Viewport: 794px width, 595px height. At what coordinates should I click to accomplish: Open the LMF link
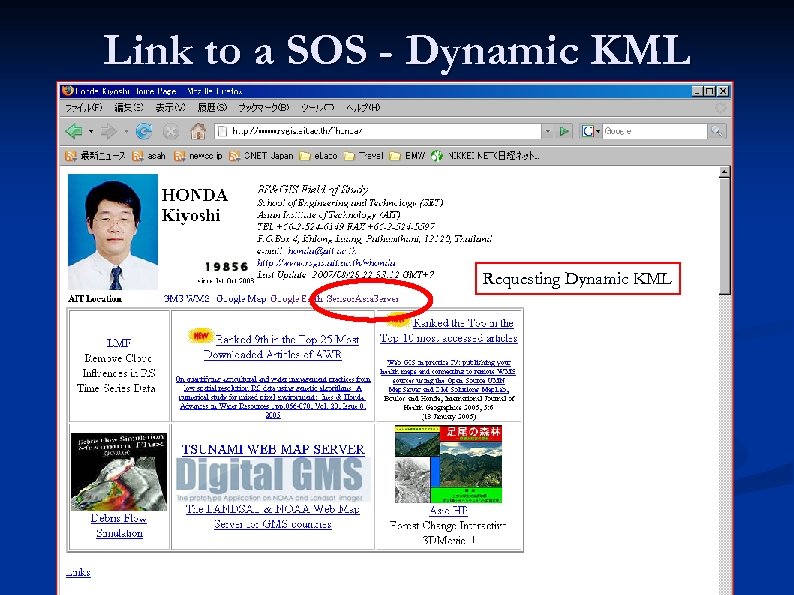tap(119, 343)
